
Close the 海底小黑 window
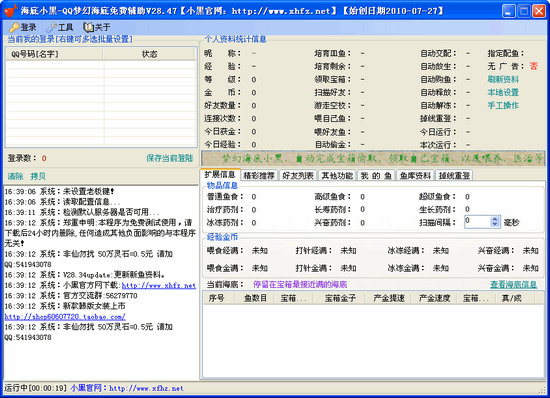click(x=539, y=11)
